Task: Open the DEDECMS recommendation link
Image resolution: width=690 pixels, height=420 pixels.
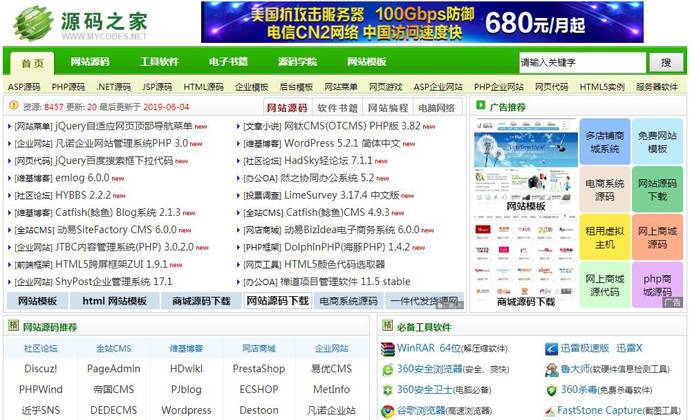Action: click(114, 410)
